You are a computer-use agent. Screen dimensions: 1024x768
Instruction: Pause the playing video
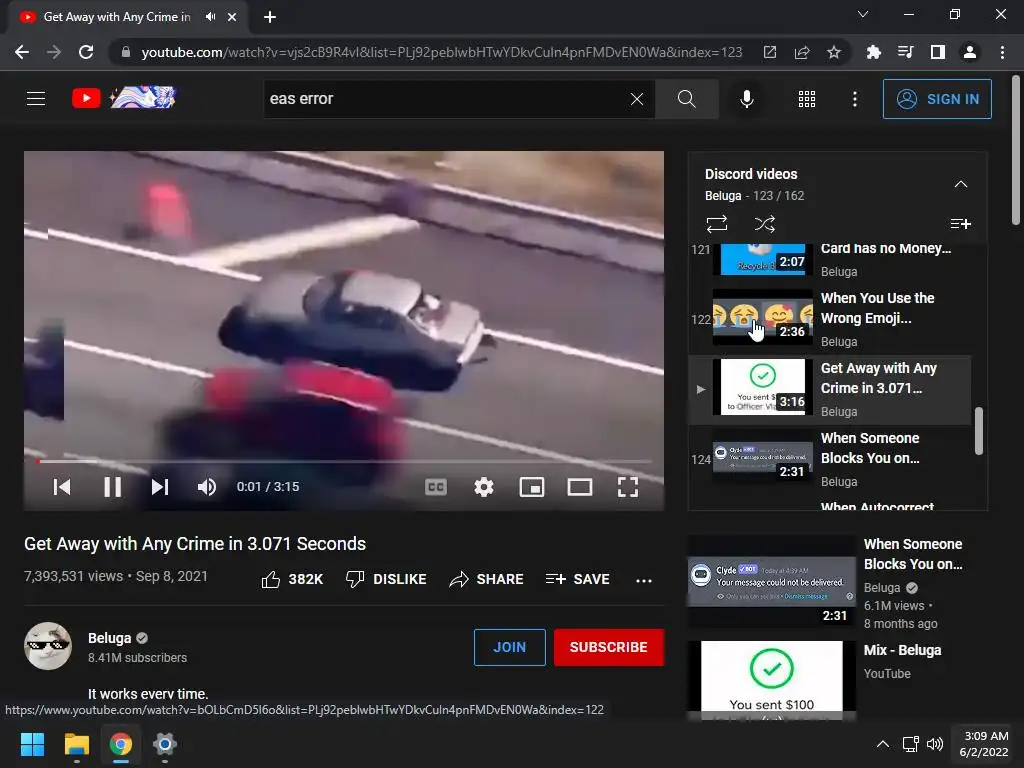click(x=112, y=487)
